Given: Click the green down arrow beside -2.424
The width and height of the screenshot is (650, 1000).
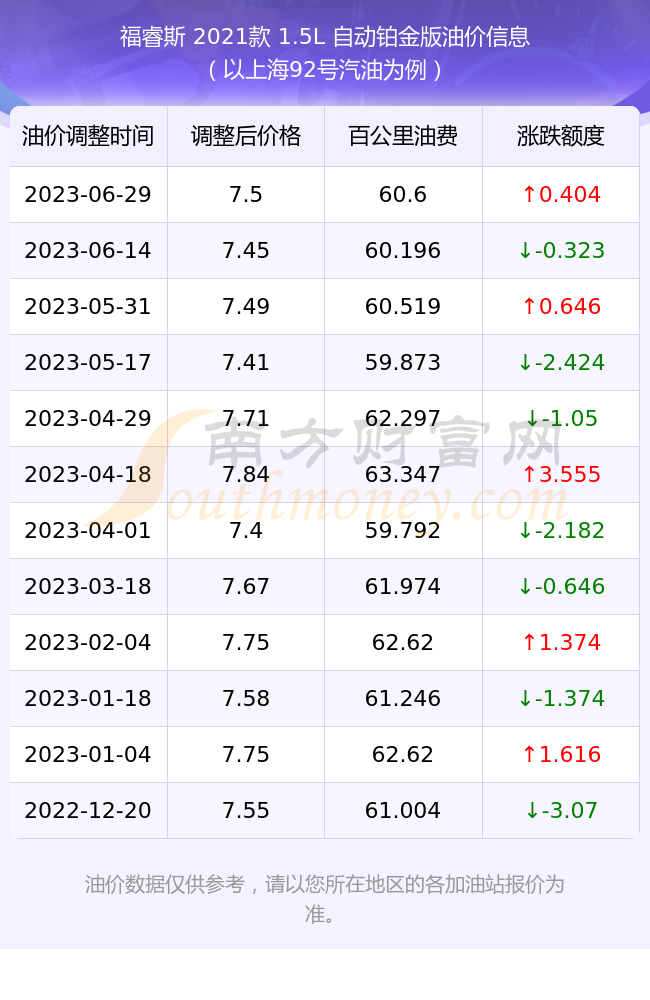Looking at the screenshot, I should pyautogui.click(x=525, y=363).
